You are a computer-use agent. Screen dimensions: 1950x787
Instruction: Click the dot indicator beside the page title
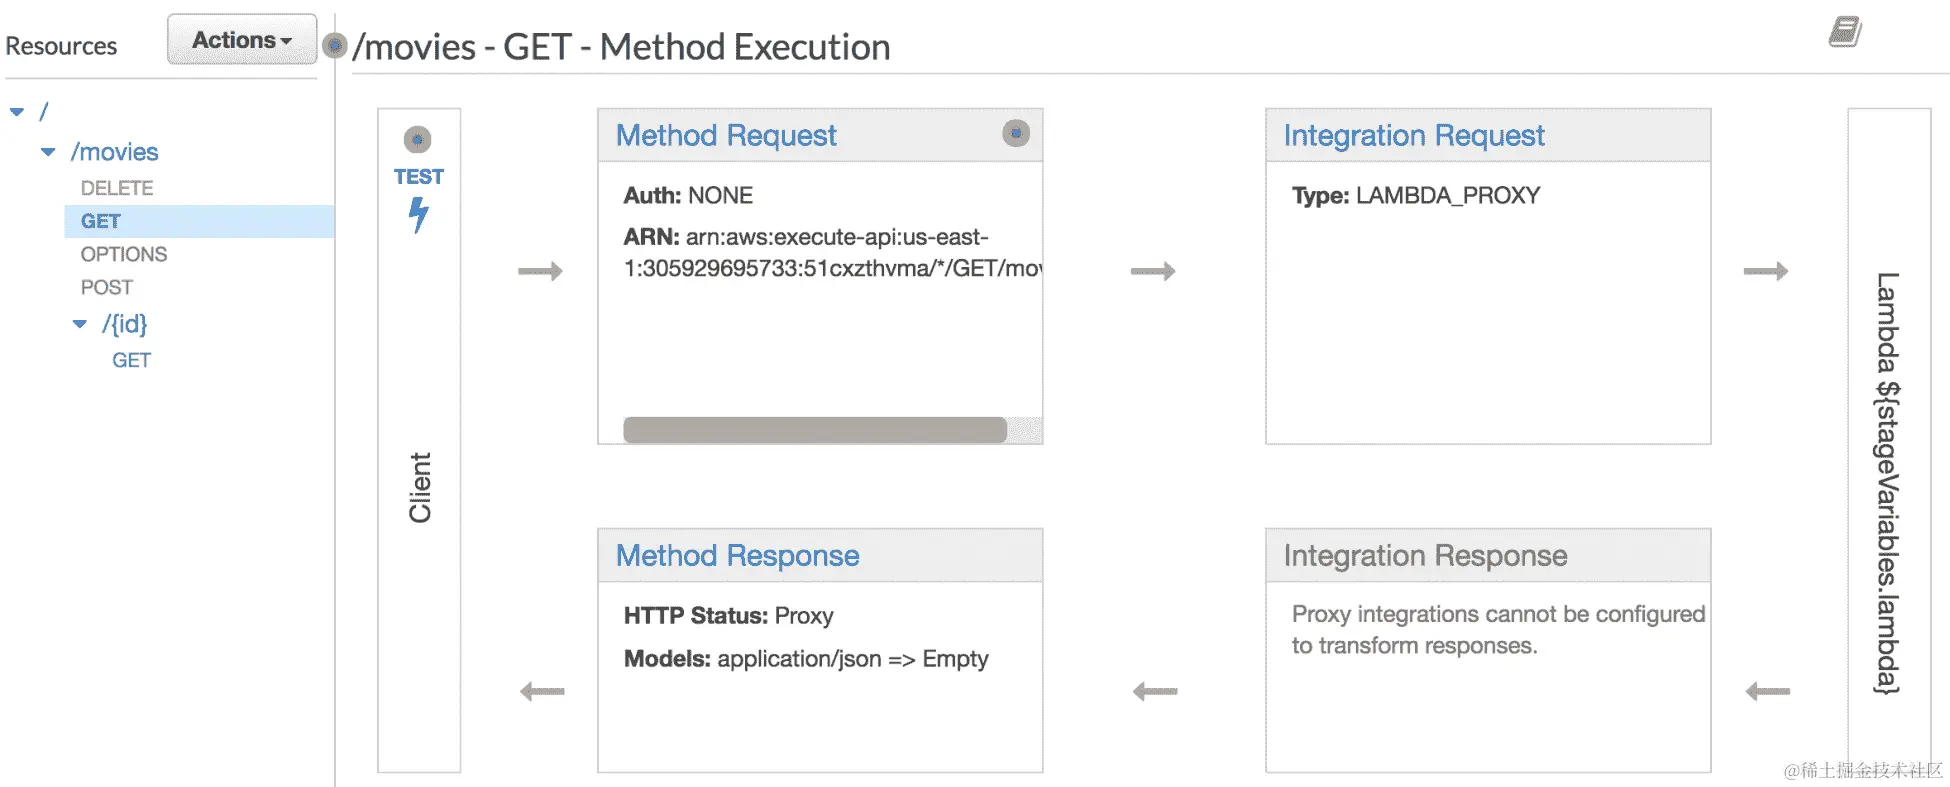tap(336, 46)
